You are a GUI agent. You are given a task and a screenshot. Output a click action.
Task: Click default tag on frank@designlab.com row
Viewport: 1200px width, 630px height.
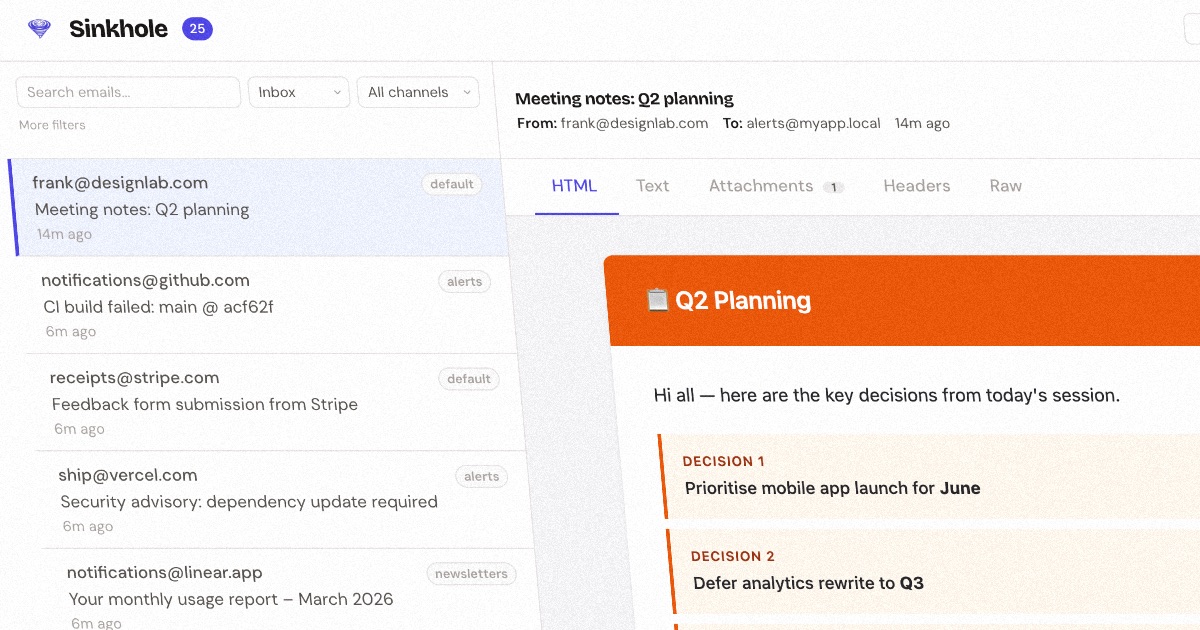tap(452, 184)
